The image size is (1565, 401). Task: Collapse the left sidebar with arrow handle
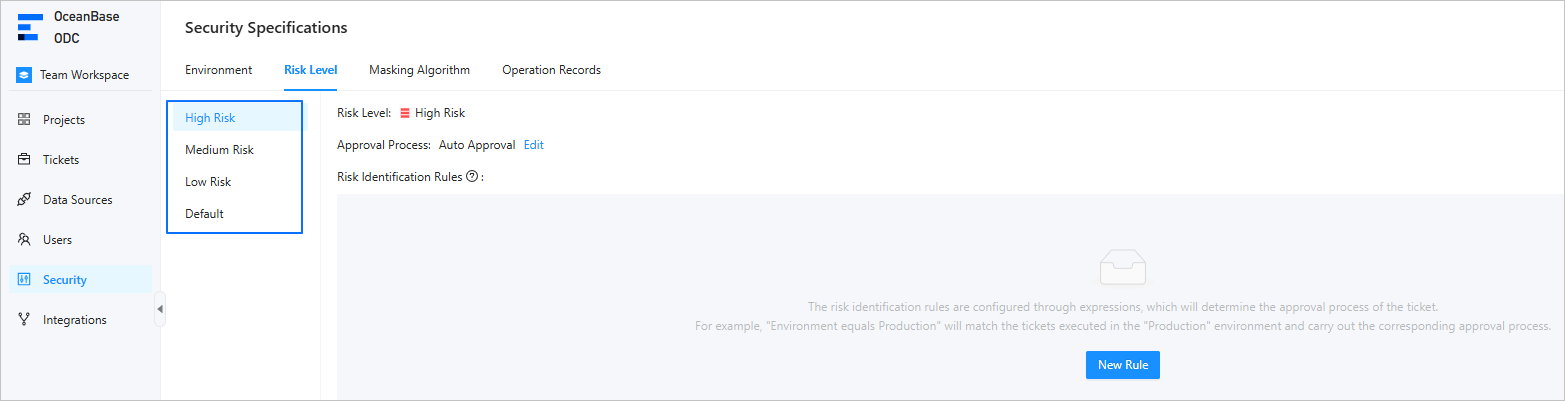click(160, 309)
